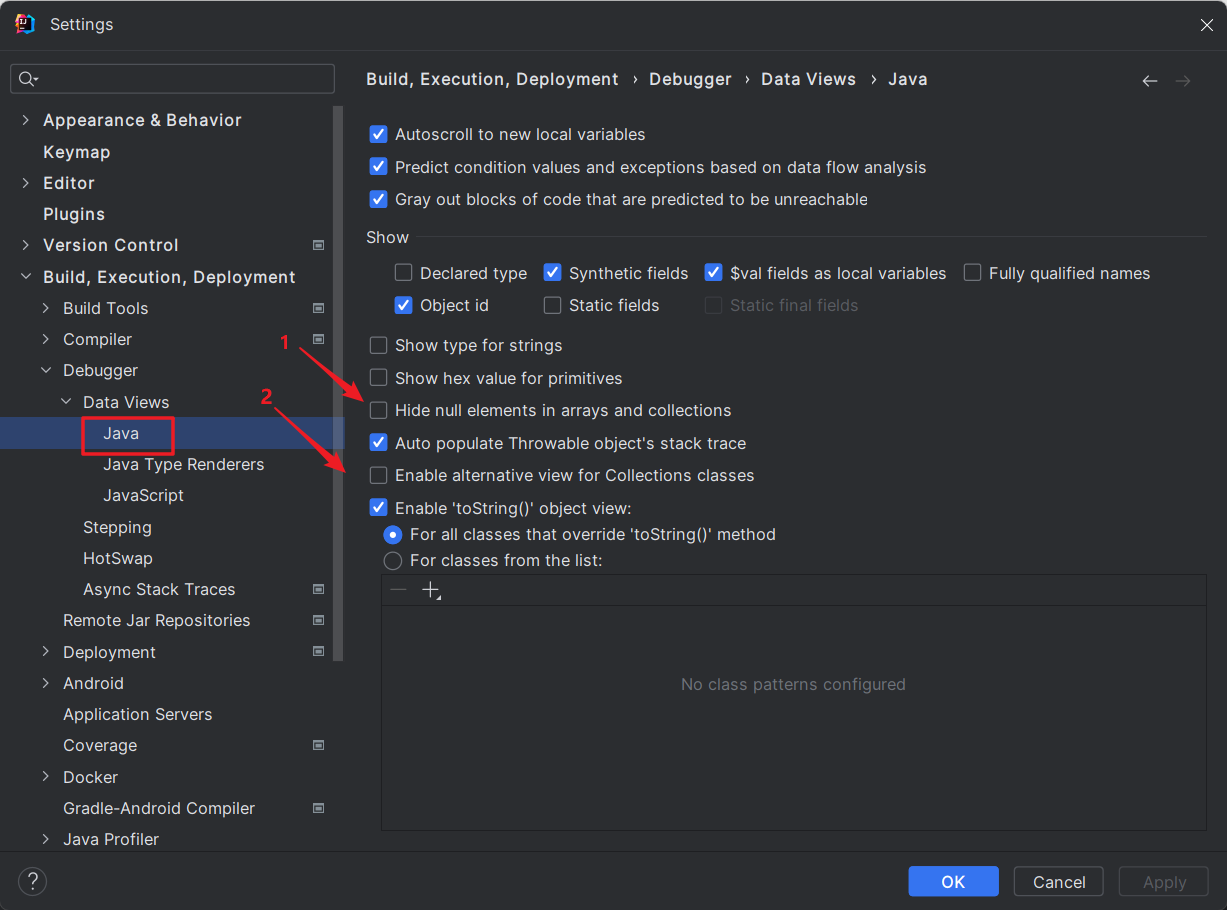Expand the Docker settings node
Image resolution: width=1227 pixels, height=910 pixels.
(46, 777)
